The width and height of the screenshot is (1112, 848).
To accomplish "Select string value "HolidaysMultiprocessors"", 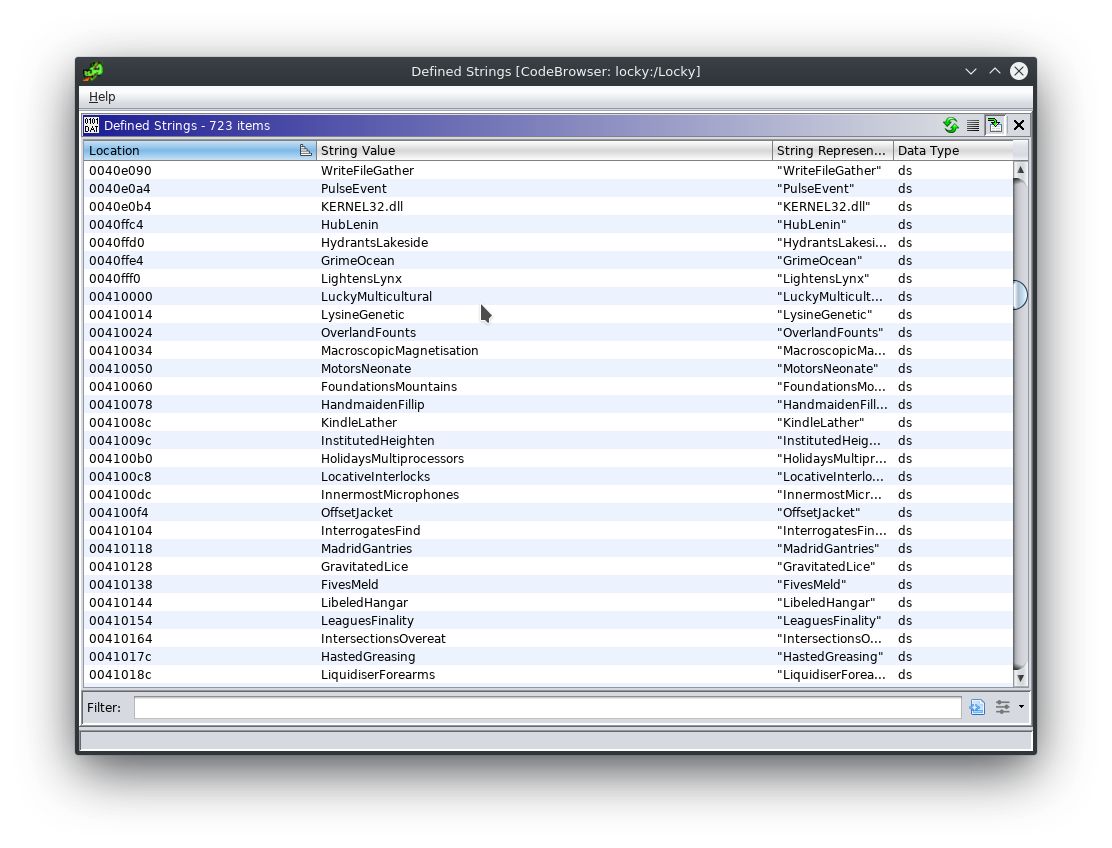I will (x=393, y=459).
